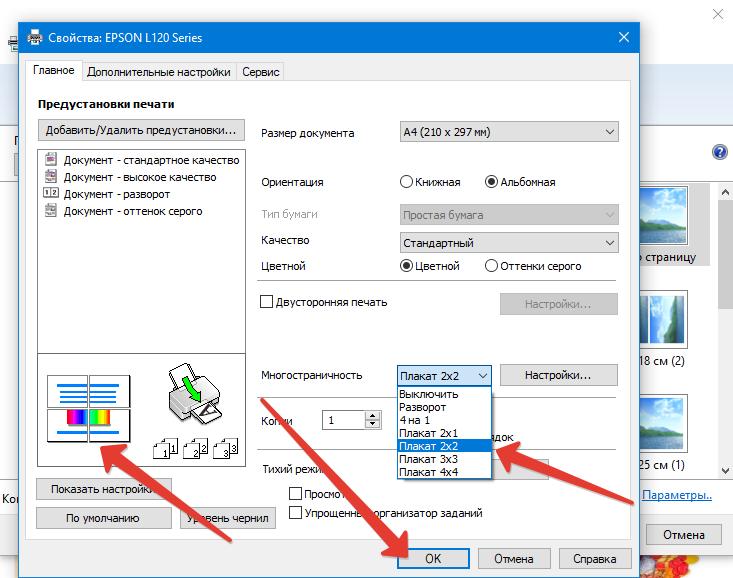733x578 pixels.
Task: Select Документ - оттенок серого preset text
Action: pyautogui.click(x=133, y=211)
